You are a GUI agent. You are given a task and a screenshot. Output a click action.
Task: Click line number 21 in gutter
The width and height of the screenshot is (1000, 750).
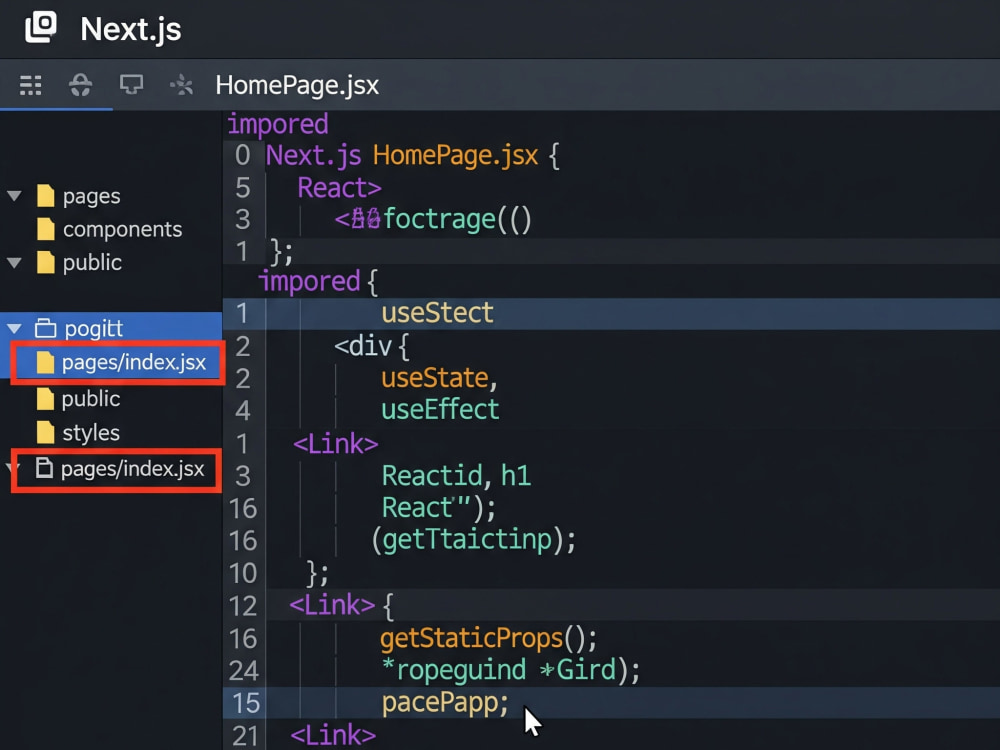click(x=245, y=736)
